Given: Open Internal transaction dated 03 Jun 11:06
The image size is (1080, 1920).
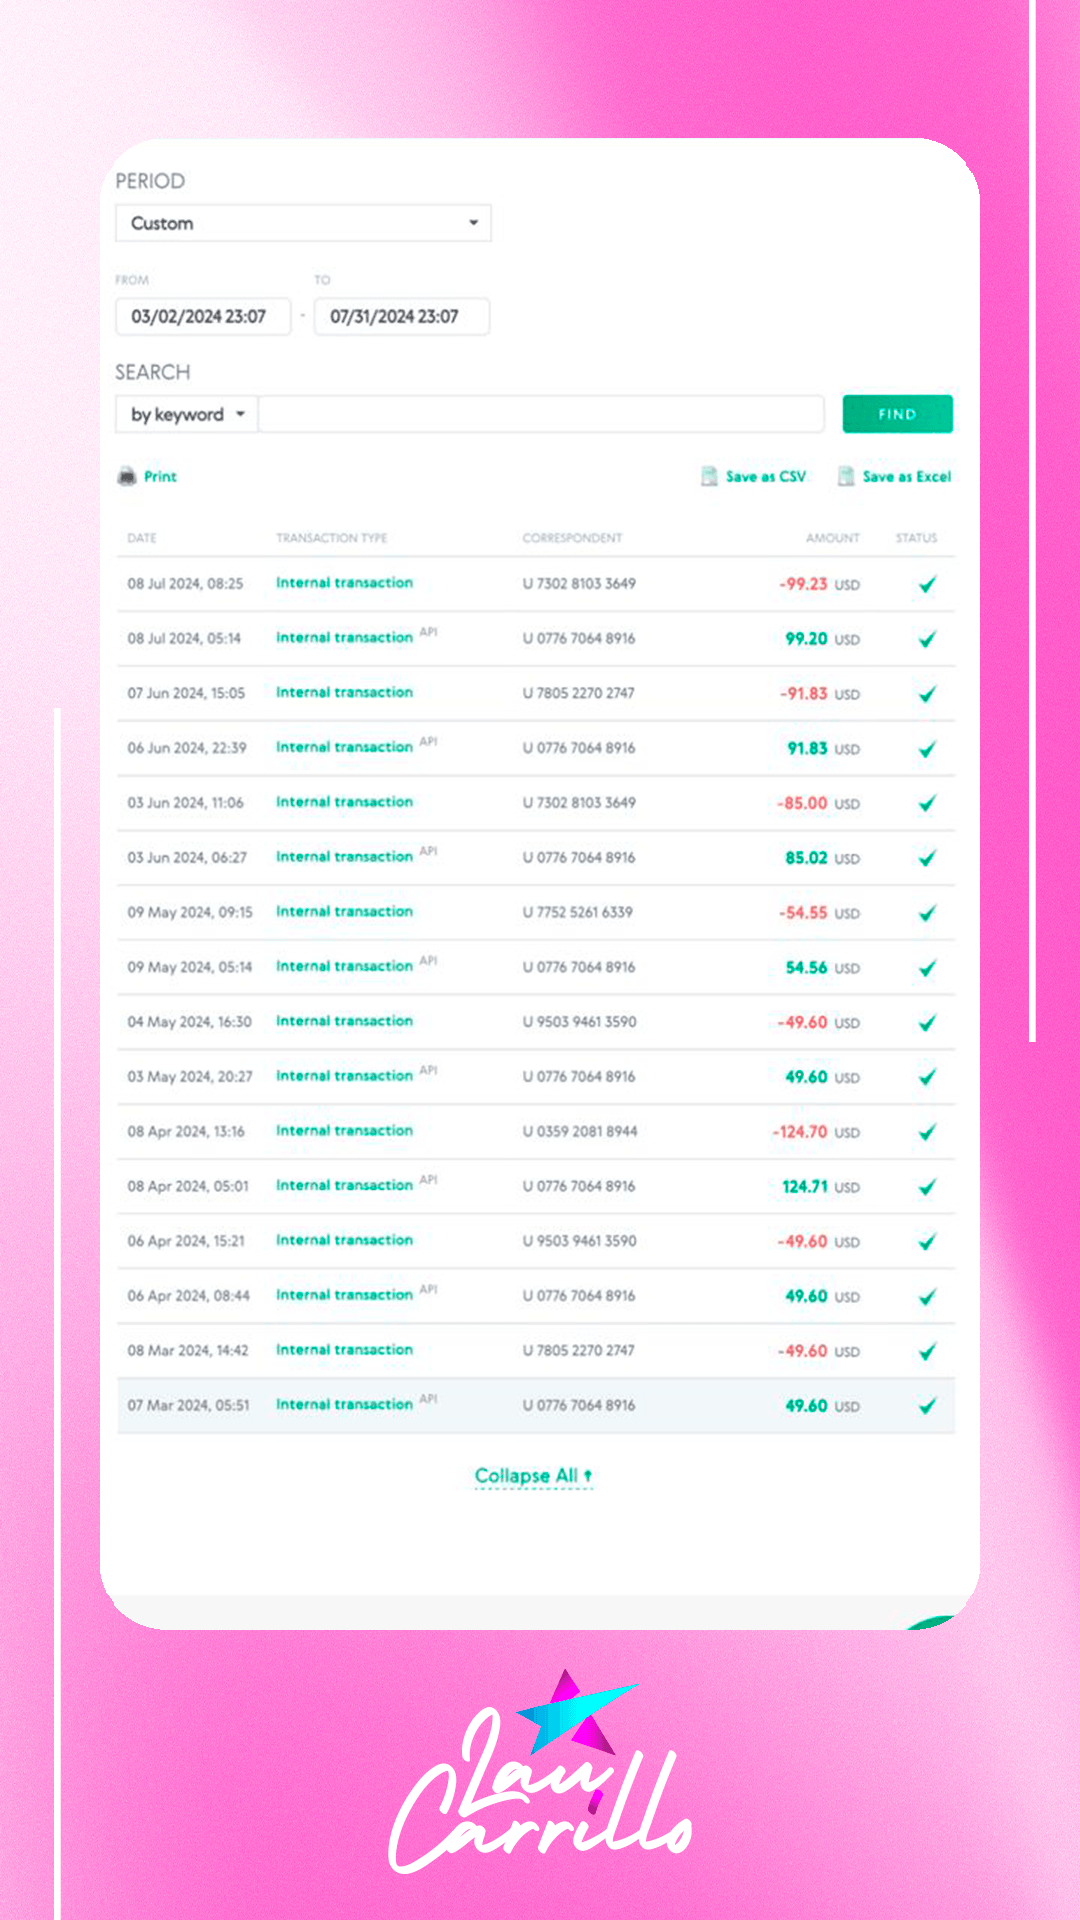Looking at the screenshot, I should [344, 802].
